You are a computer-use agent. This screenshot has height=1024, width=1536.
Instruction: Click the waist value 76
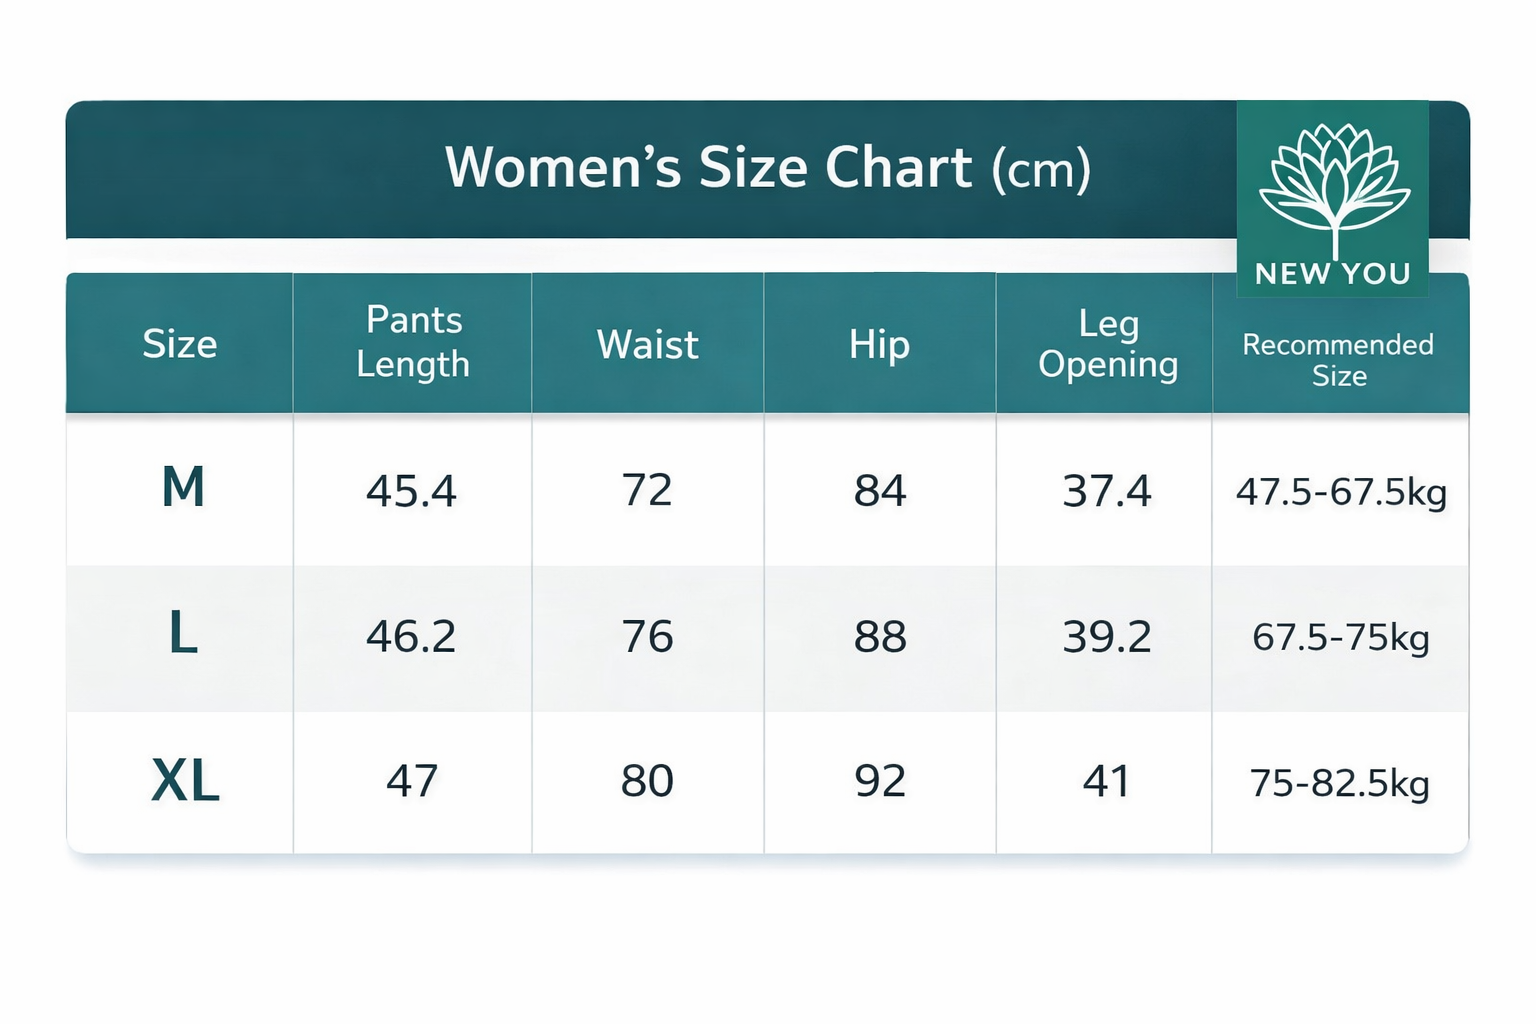[647, 636]
